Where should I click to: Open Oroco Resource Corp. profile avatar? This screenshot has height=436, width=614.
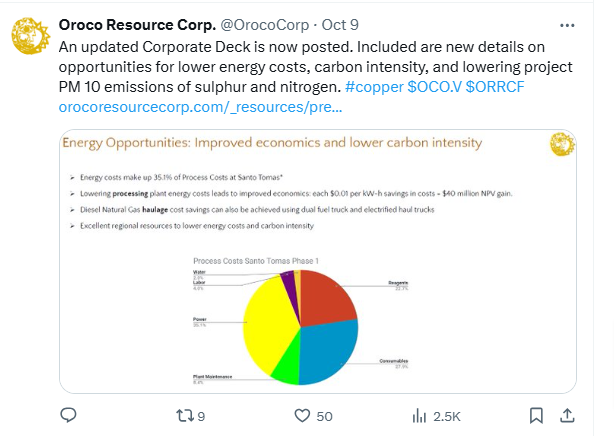click(x=31, y=36)
